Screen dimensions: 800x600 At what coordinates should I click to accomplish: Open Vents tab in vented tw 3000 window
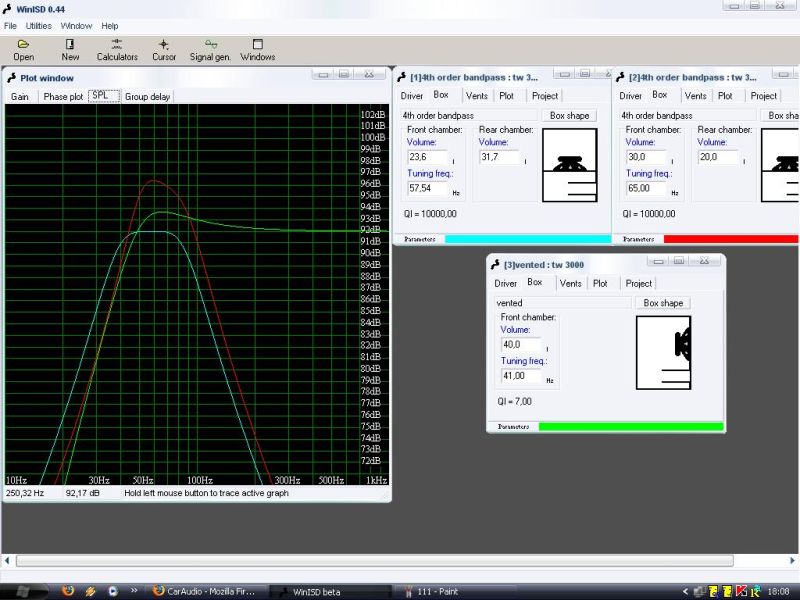(571, 283)
